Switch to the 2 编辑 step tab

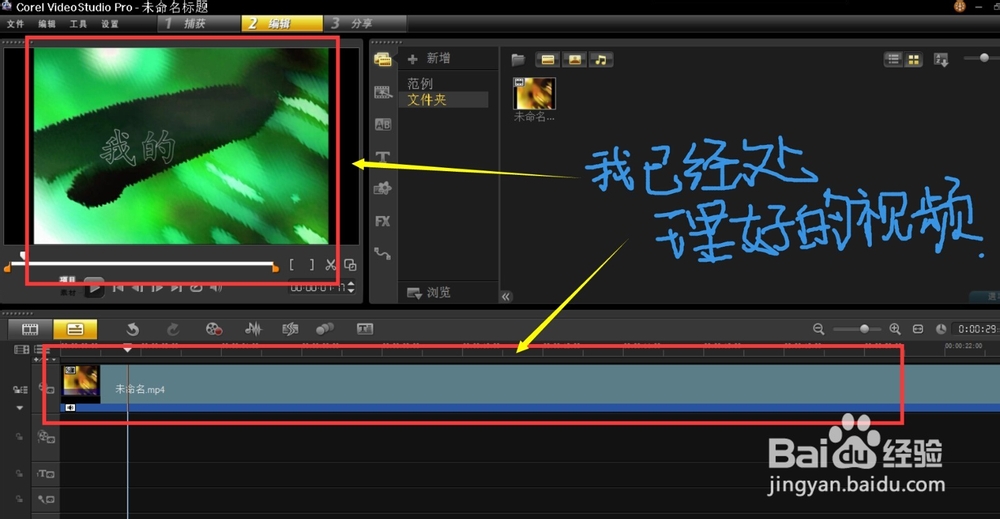click(281, 24)
